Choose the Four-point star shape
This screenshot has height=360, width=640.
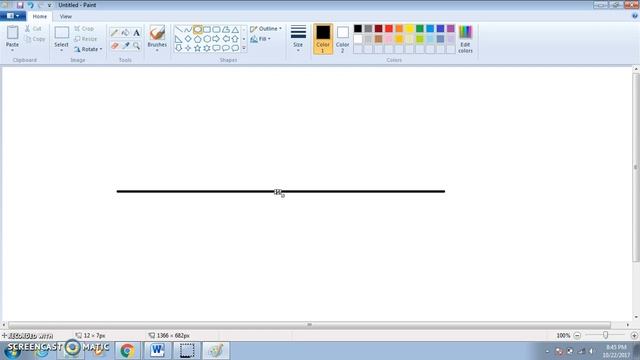(x=188, y=48)
